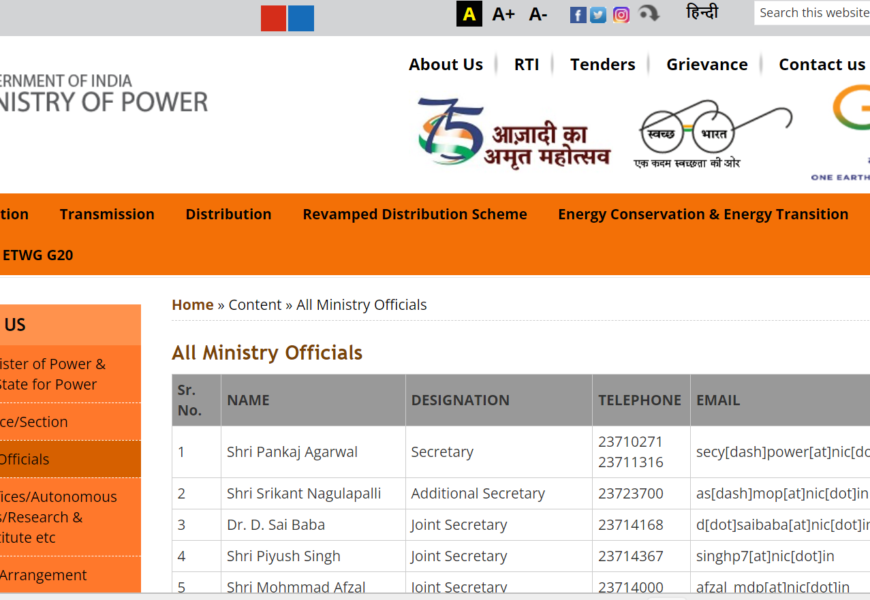Decrease font size with A-
870x600 pixels.
tap(538, 14)
